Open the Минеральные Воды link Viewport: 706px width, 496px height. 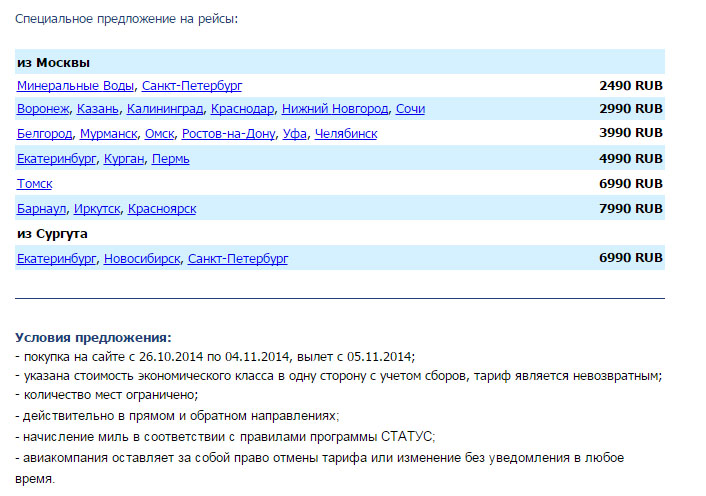coord(75,86)
